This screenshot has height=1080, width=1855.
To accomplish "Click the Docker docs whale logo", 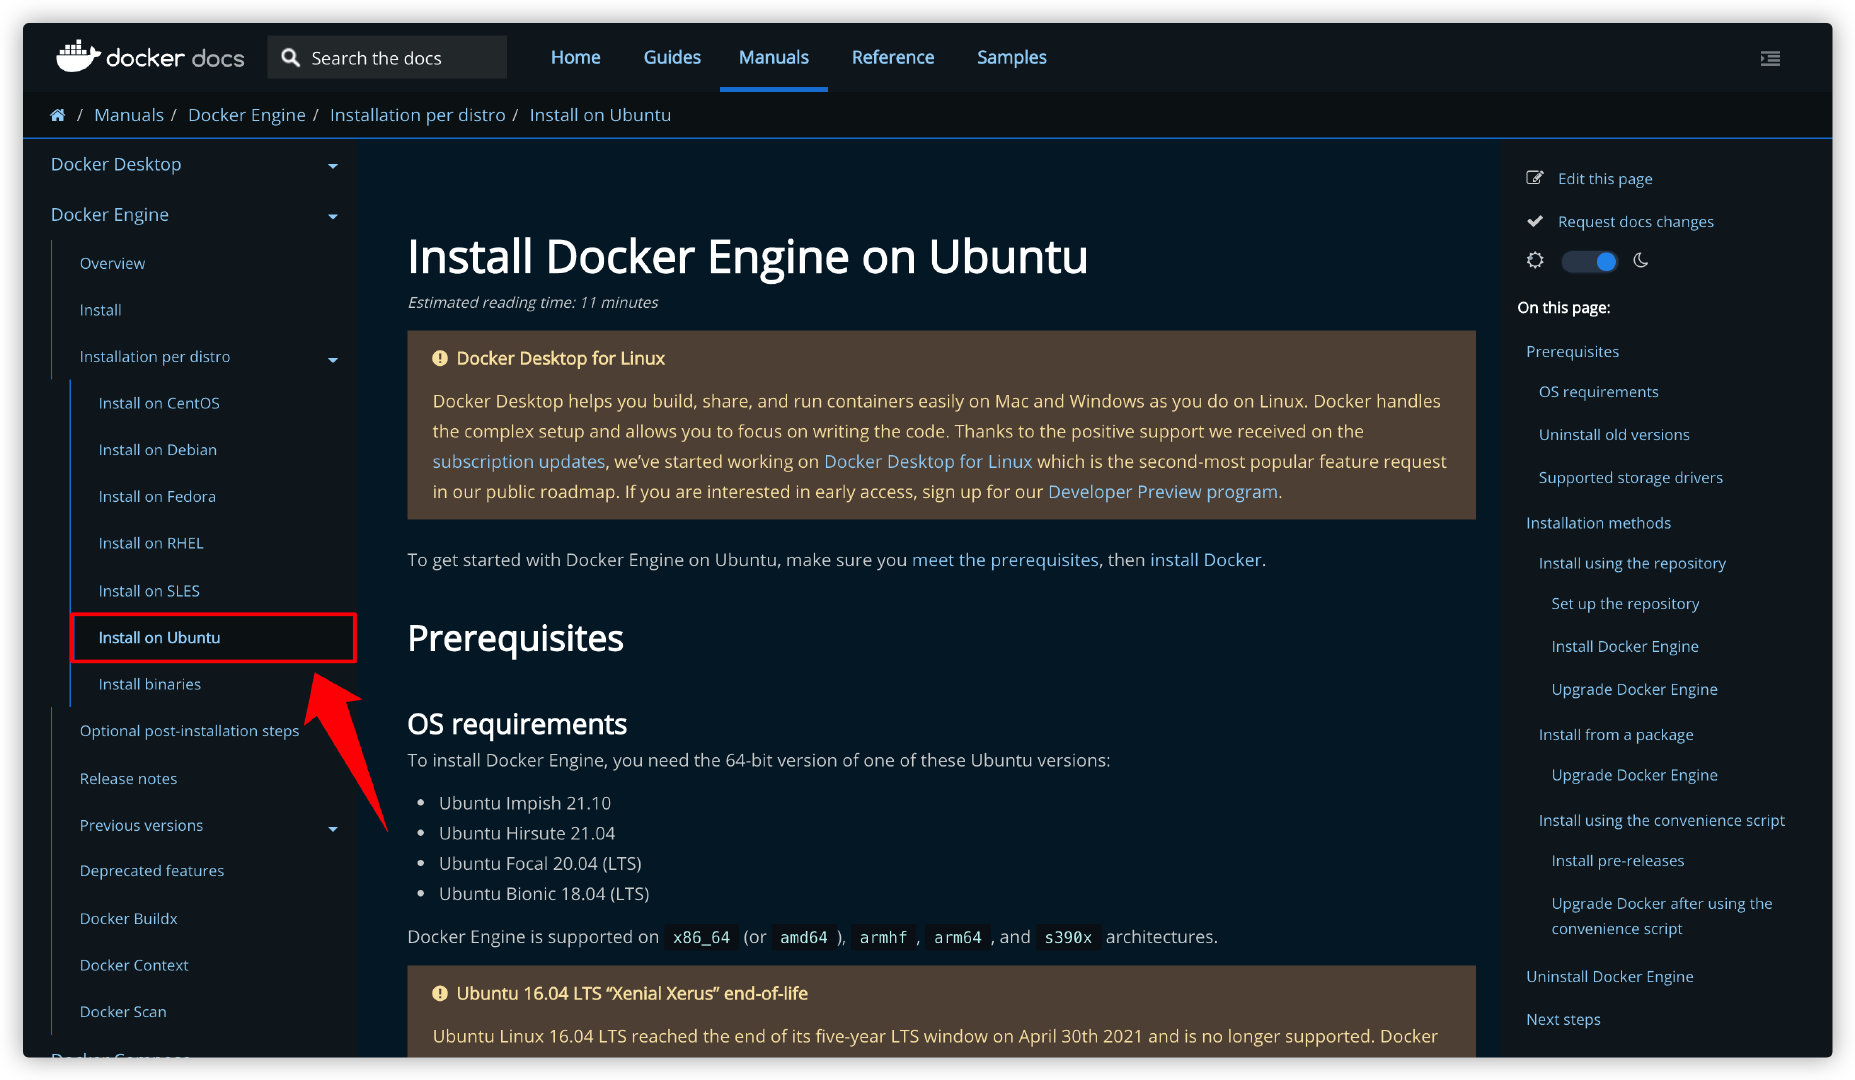I will click(78, 57).
